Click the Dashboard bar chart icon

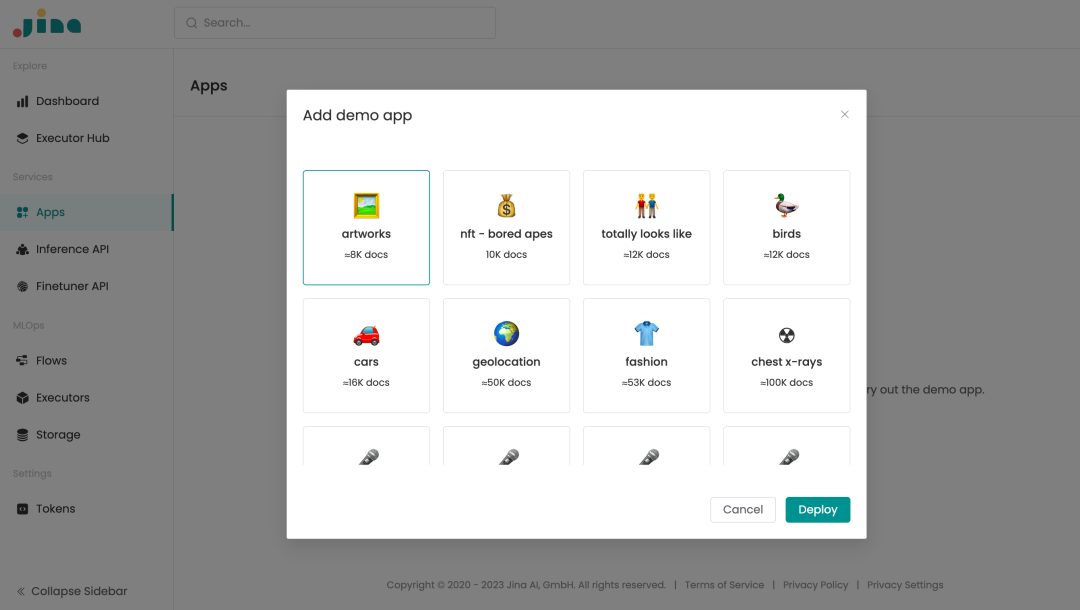tap(23, 101)
